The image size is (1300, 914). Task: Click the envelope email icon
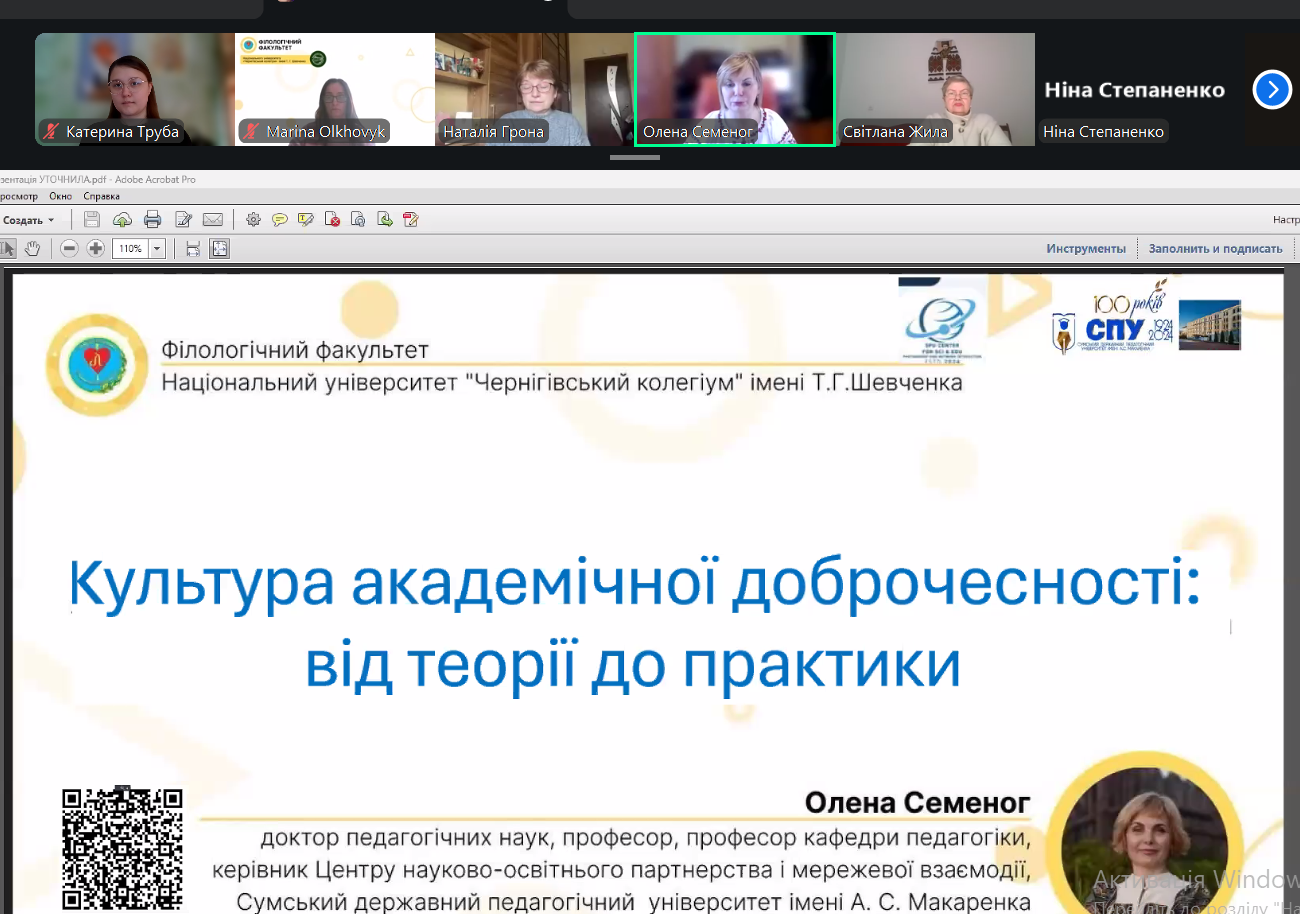[212, 220]
